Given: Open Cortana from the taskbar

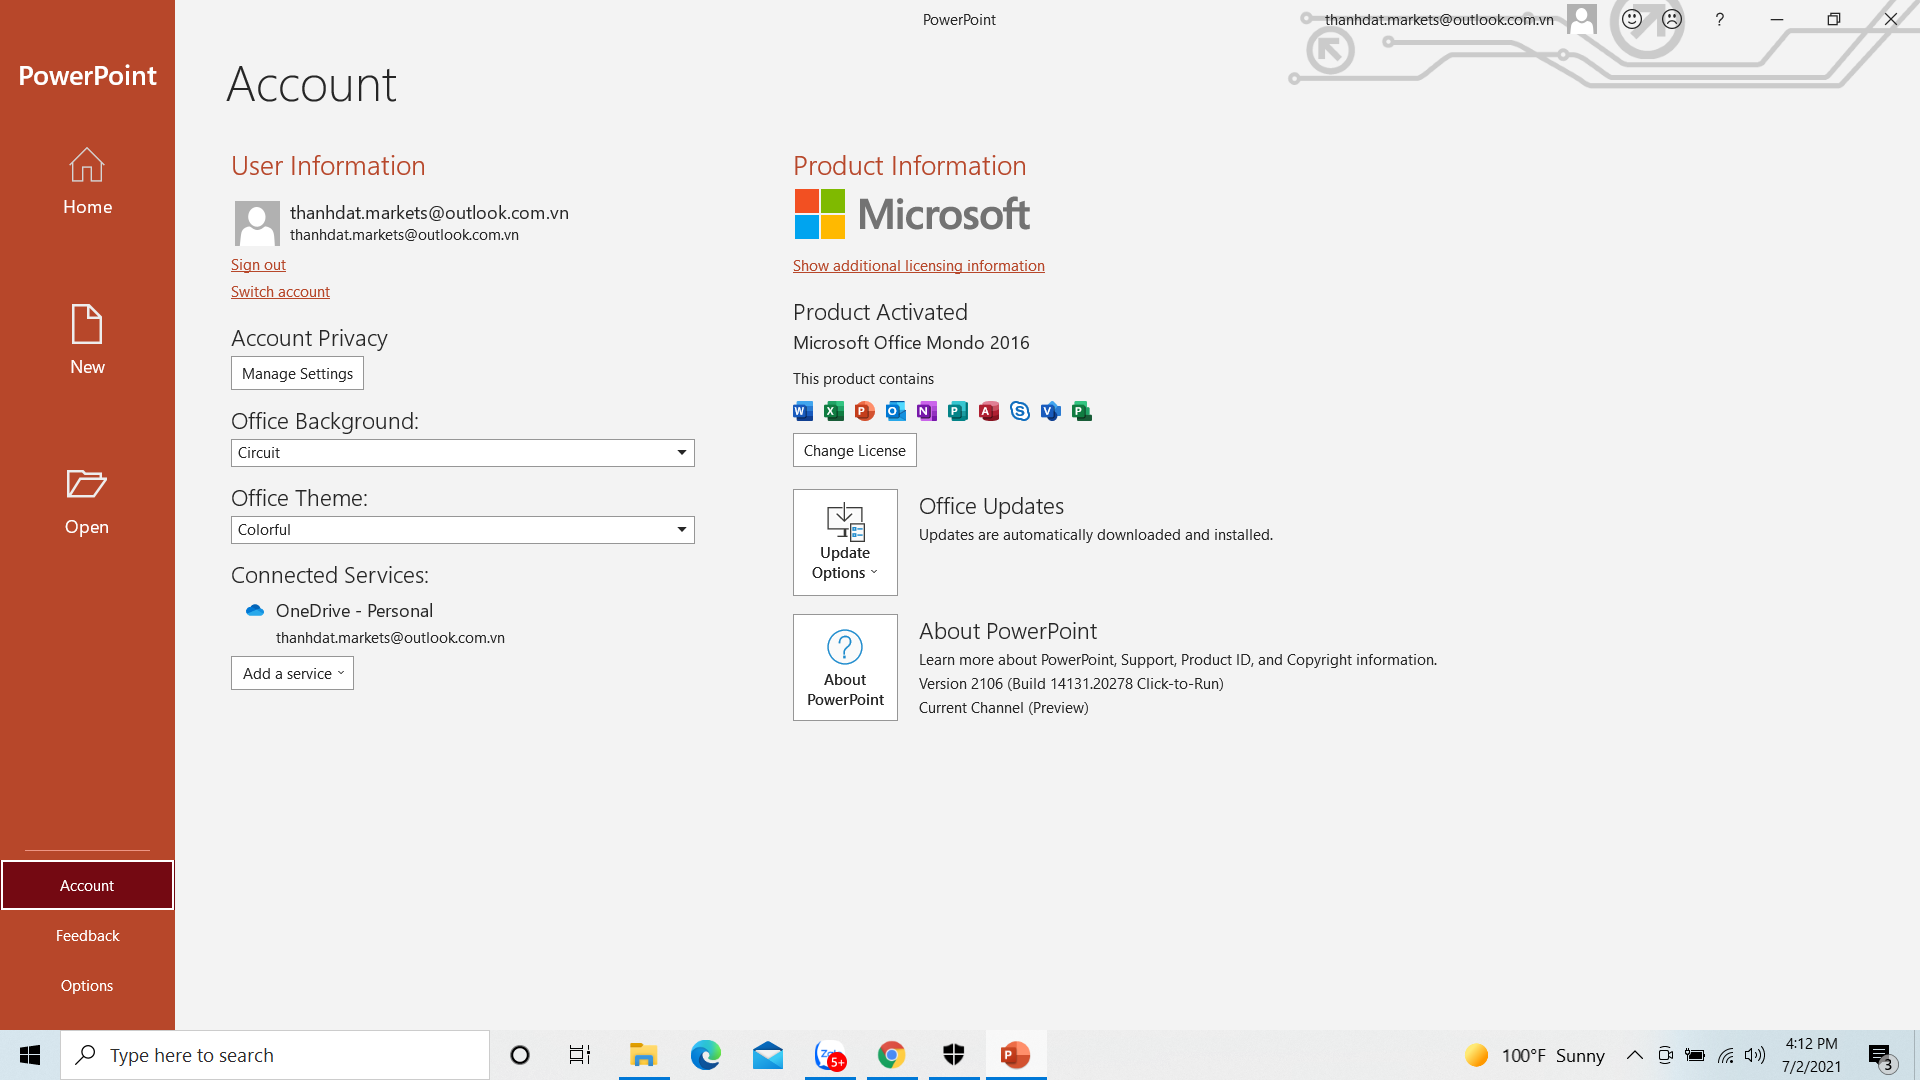Looking at the screenshot, I should [x=520, y=1055].
